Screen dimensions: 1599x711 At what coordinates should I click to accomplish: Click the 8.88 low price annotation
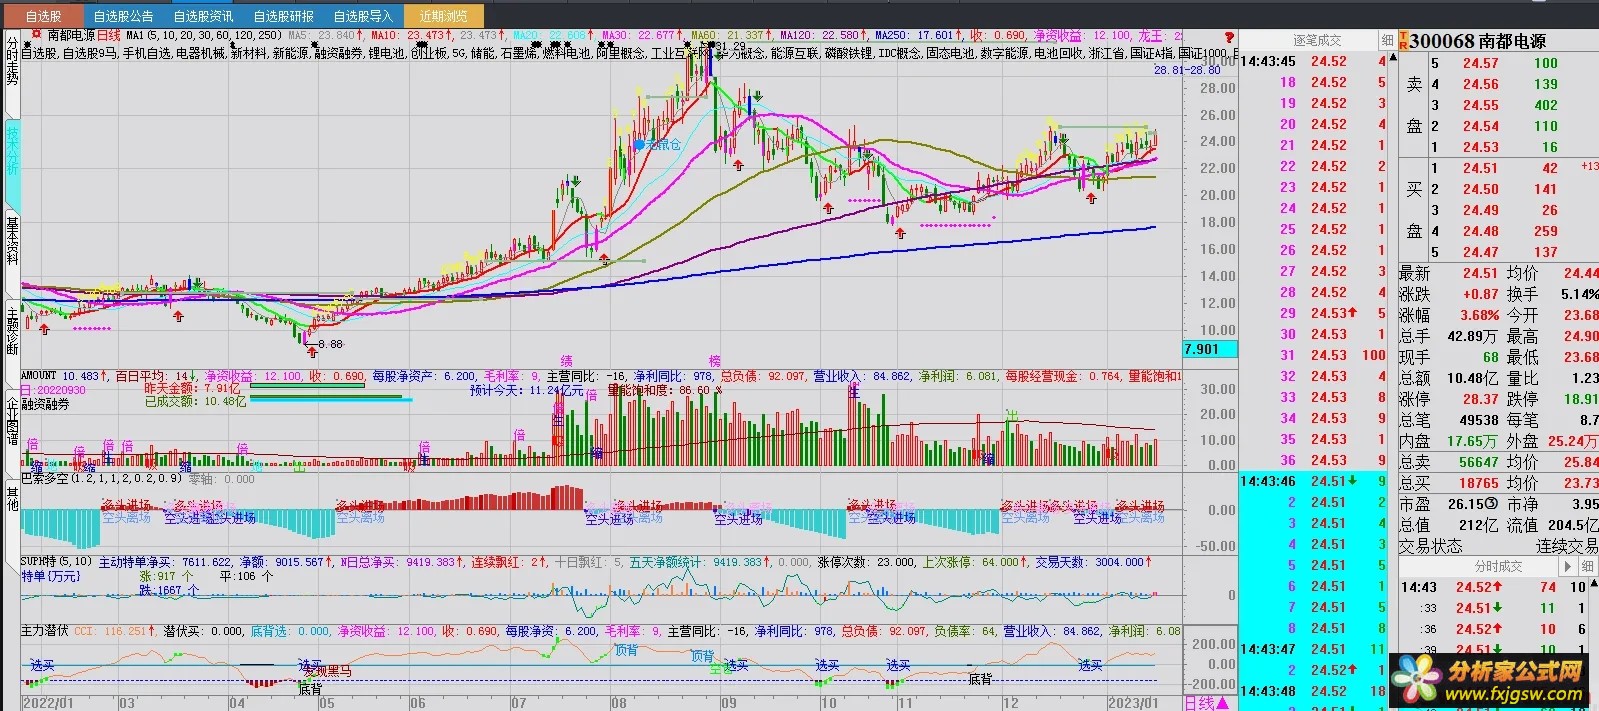tap(329, 344)
